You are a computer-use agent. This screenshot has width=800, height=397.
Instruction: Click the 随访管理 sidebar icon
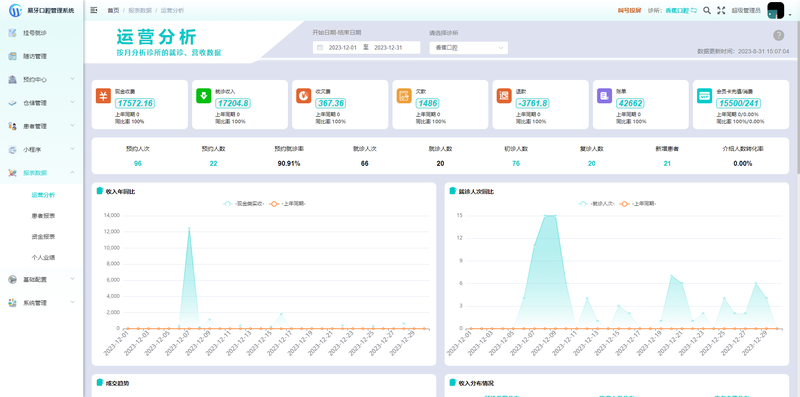coord(13,56)
